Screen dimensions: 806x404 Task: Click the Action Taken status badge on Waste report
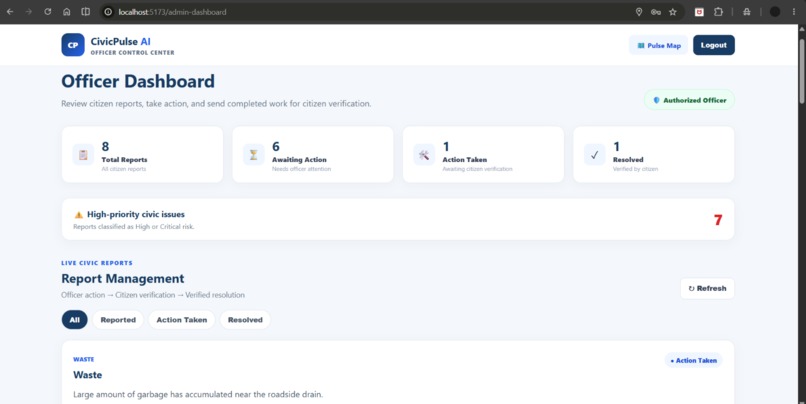click(693, 360)
